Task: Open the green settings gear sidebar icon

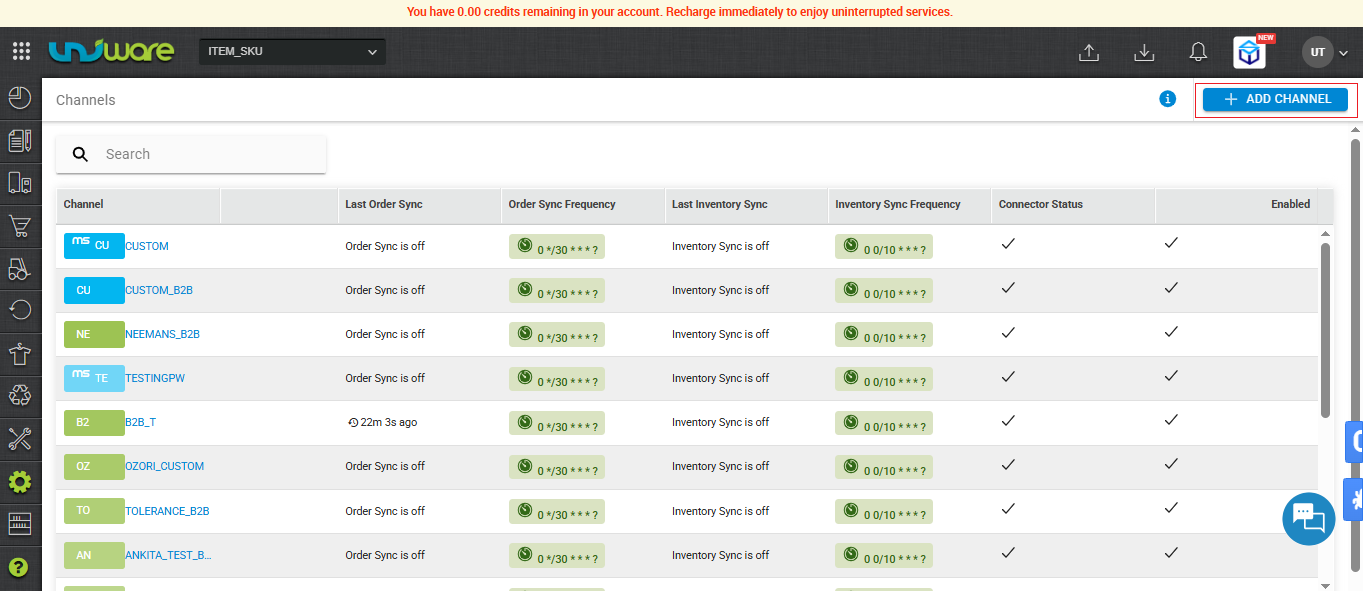Action: click(20, 482)
